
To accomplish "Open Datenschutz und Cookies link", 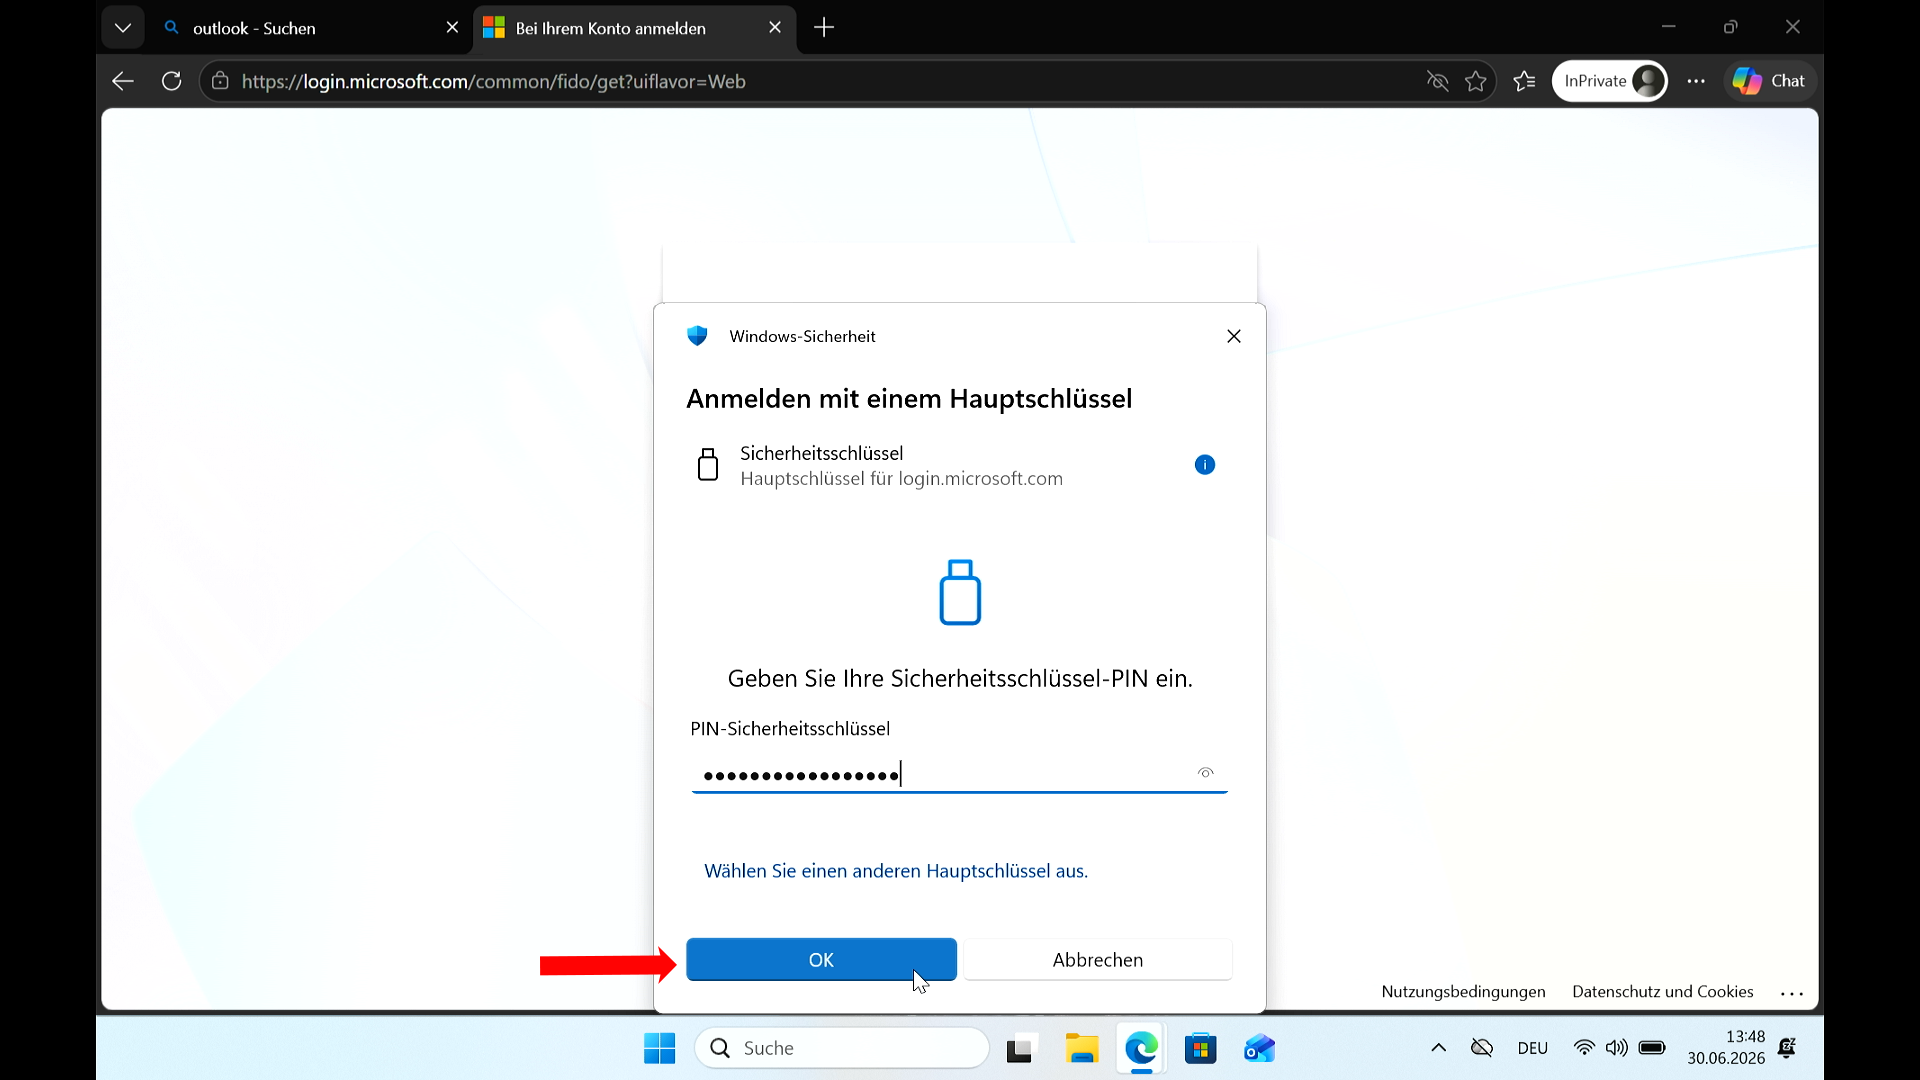I will pos(1663,992).
